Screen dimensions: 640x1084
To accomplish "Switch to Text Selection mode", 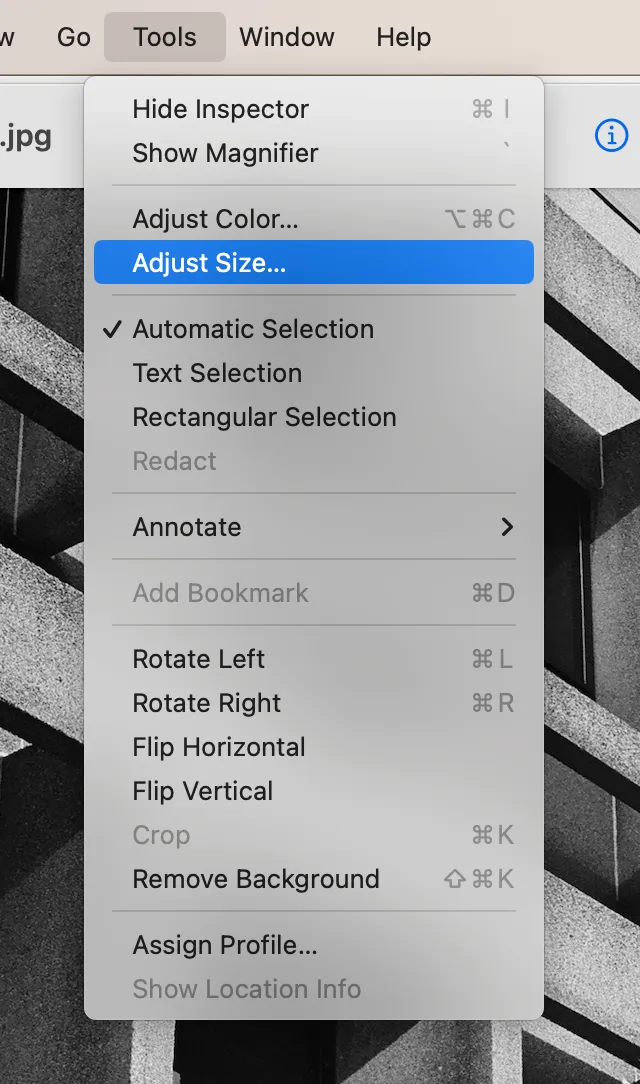I will (x=217, y=373).
